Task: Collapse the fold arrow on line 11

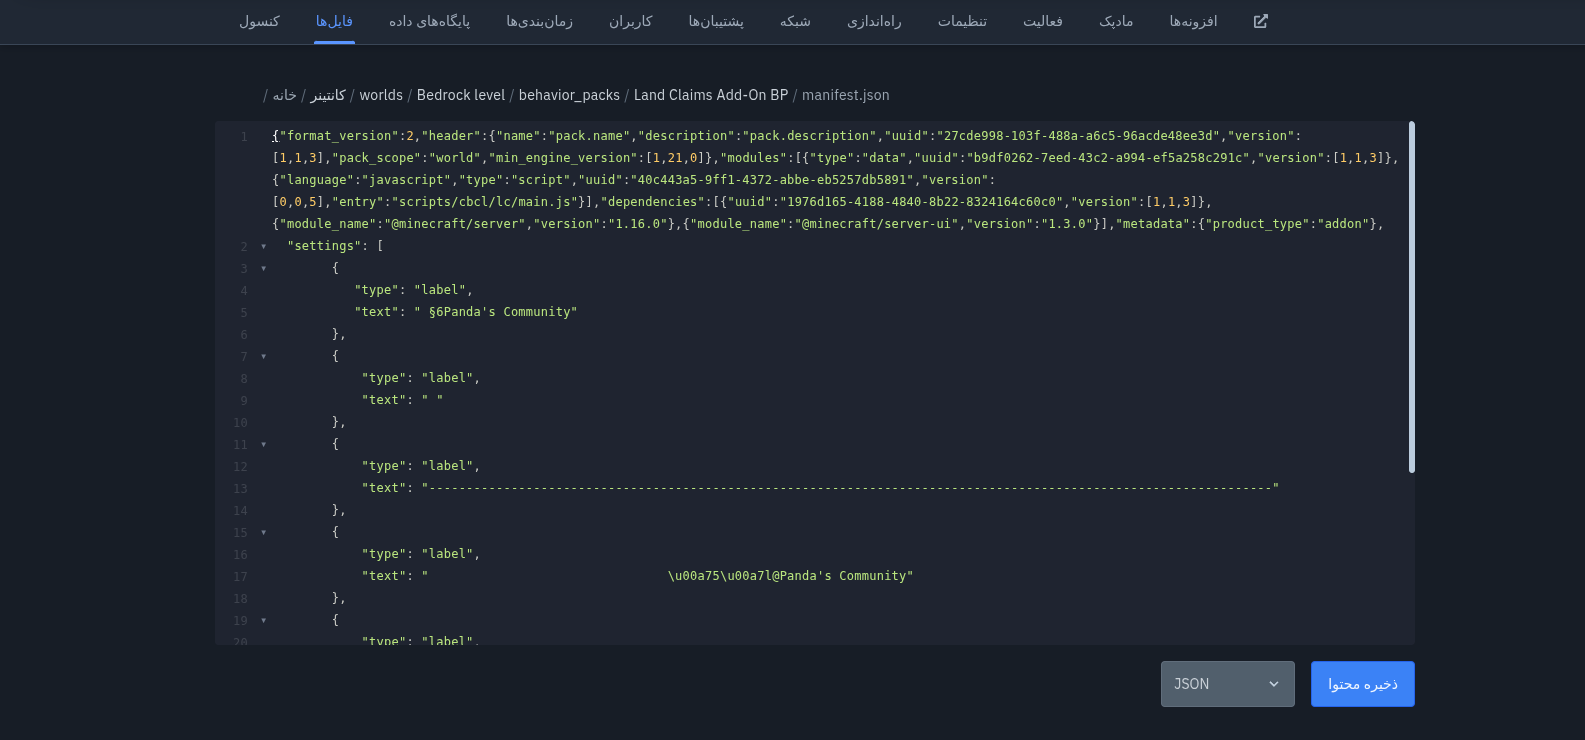Action: [264, 444]
